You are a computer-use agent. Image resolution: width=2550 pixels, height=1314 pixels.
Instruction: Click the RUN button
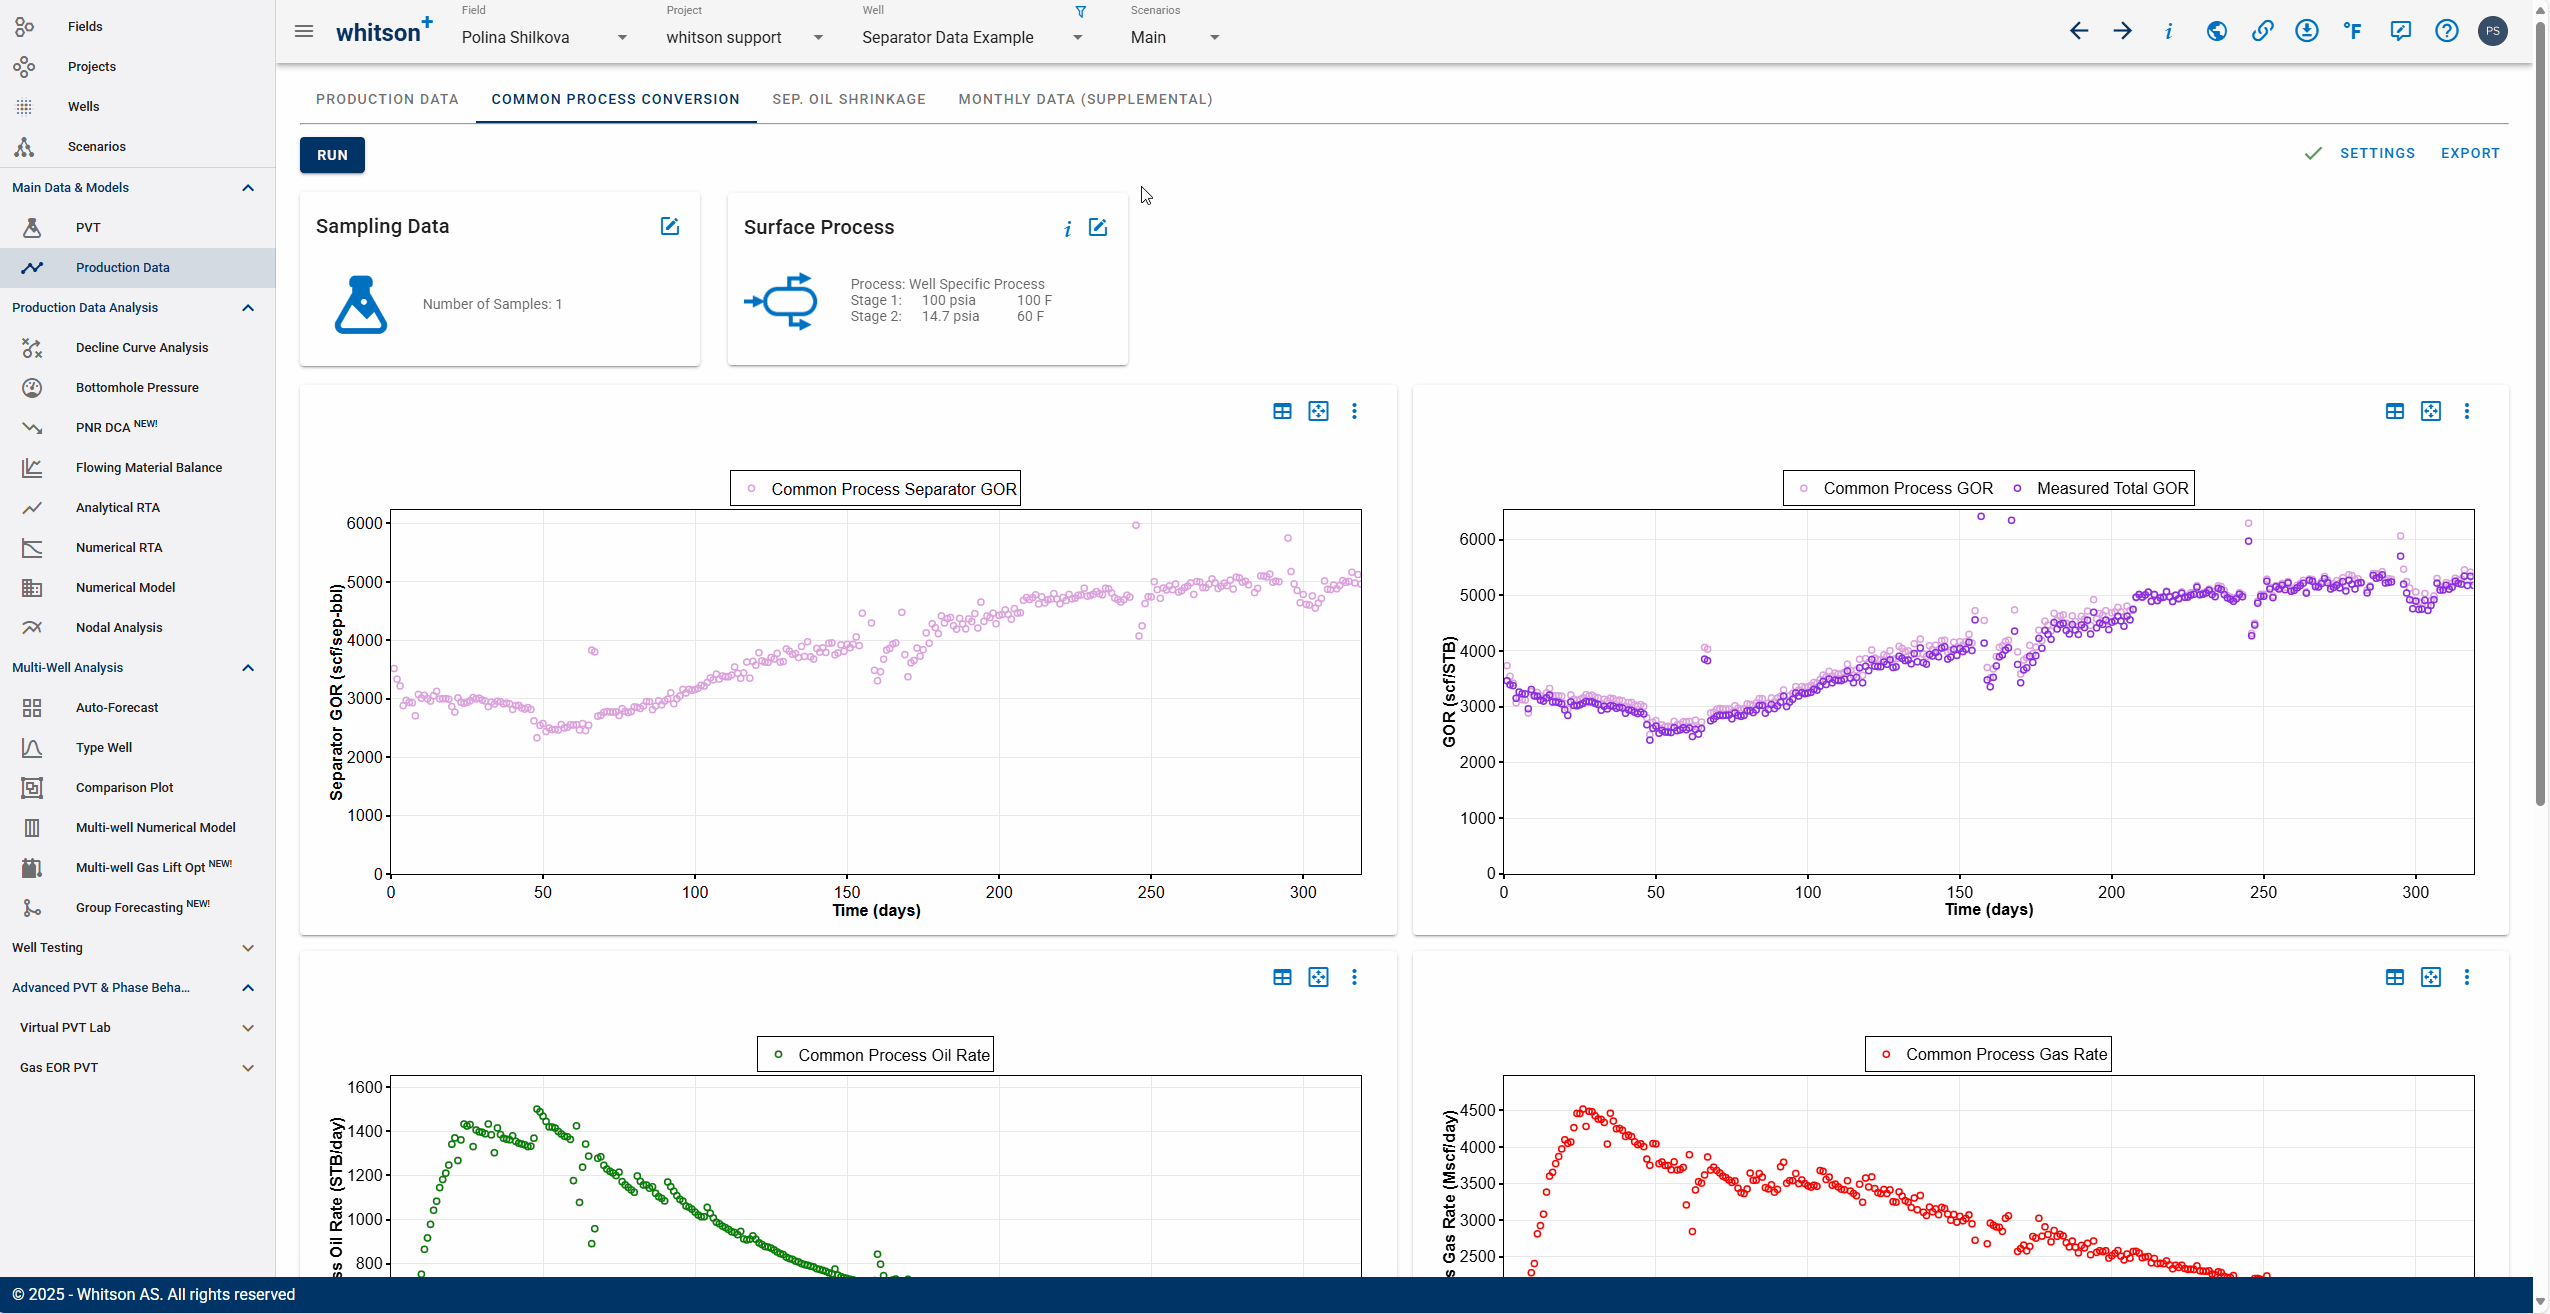pos(332,155)
